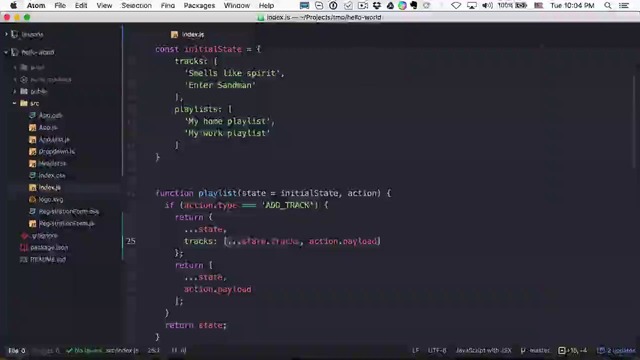
Task: Expand the public folder
Action: click(15, 91)
